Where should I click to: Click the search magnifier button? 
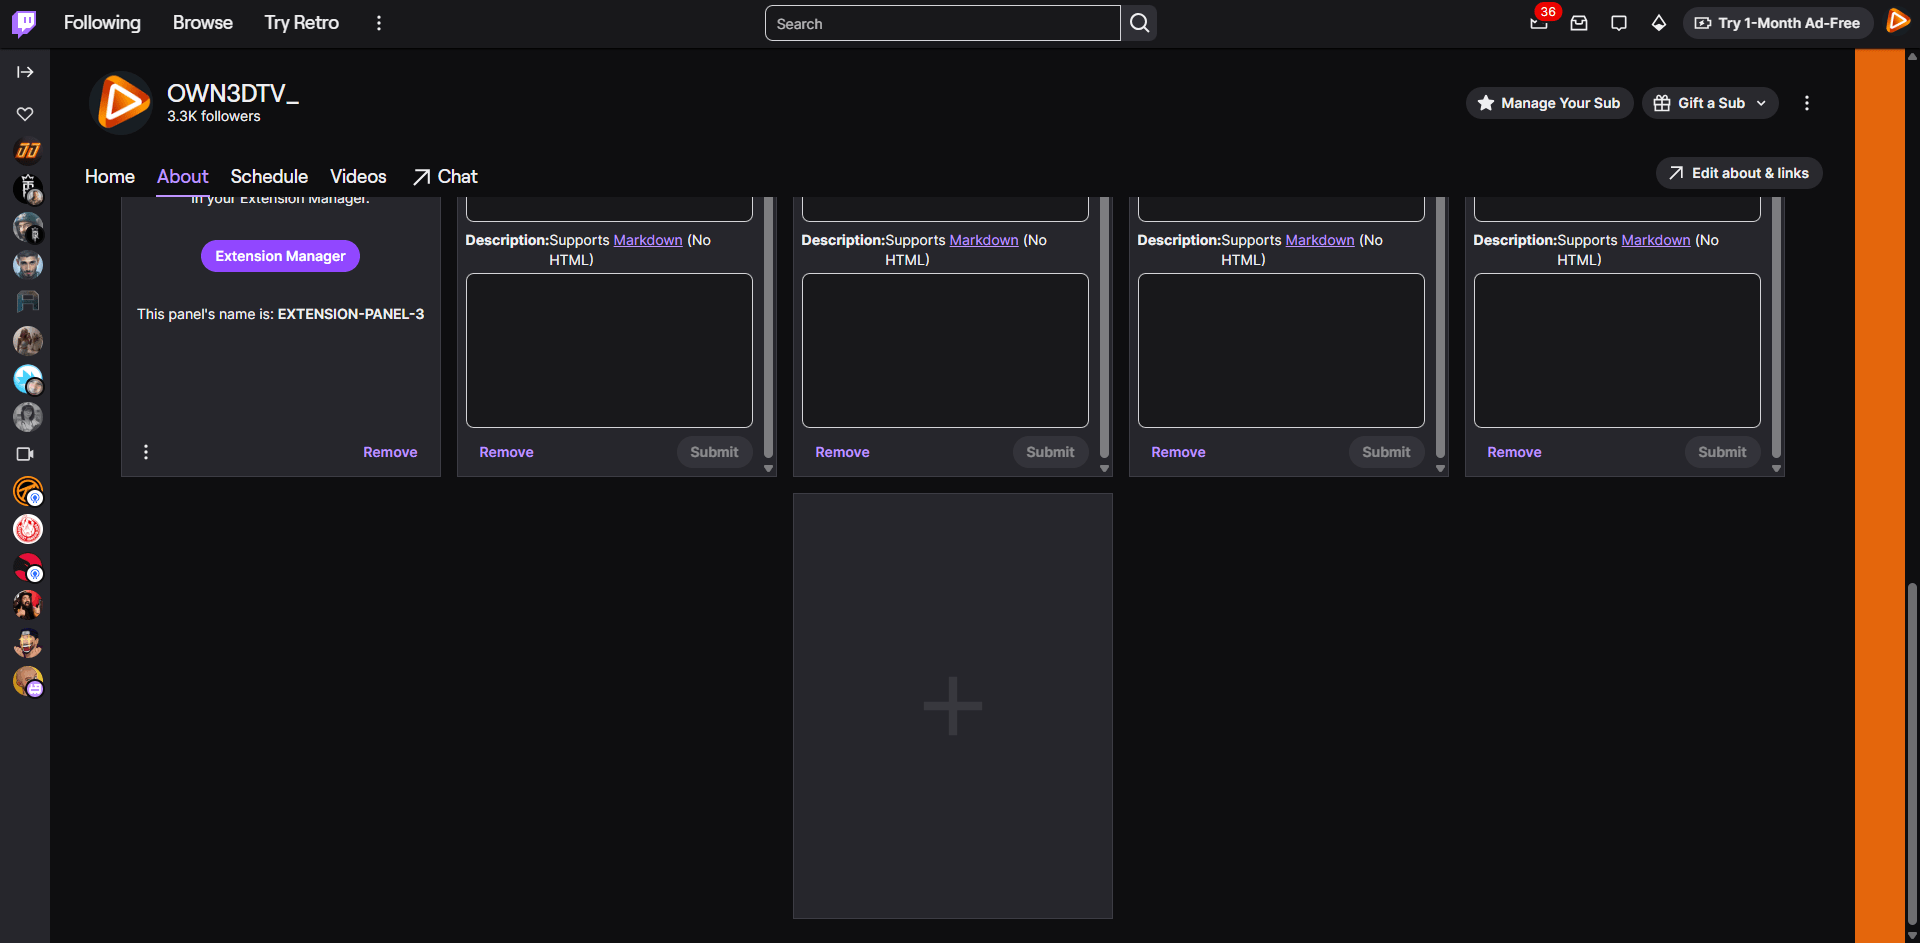tap(1139, 23)
